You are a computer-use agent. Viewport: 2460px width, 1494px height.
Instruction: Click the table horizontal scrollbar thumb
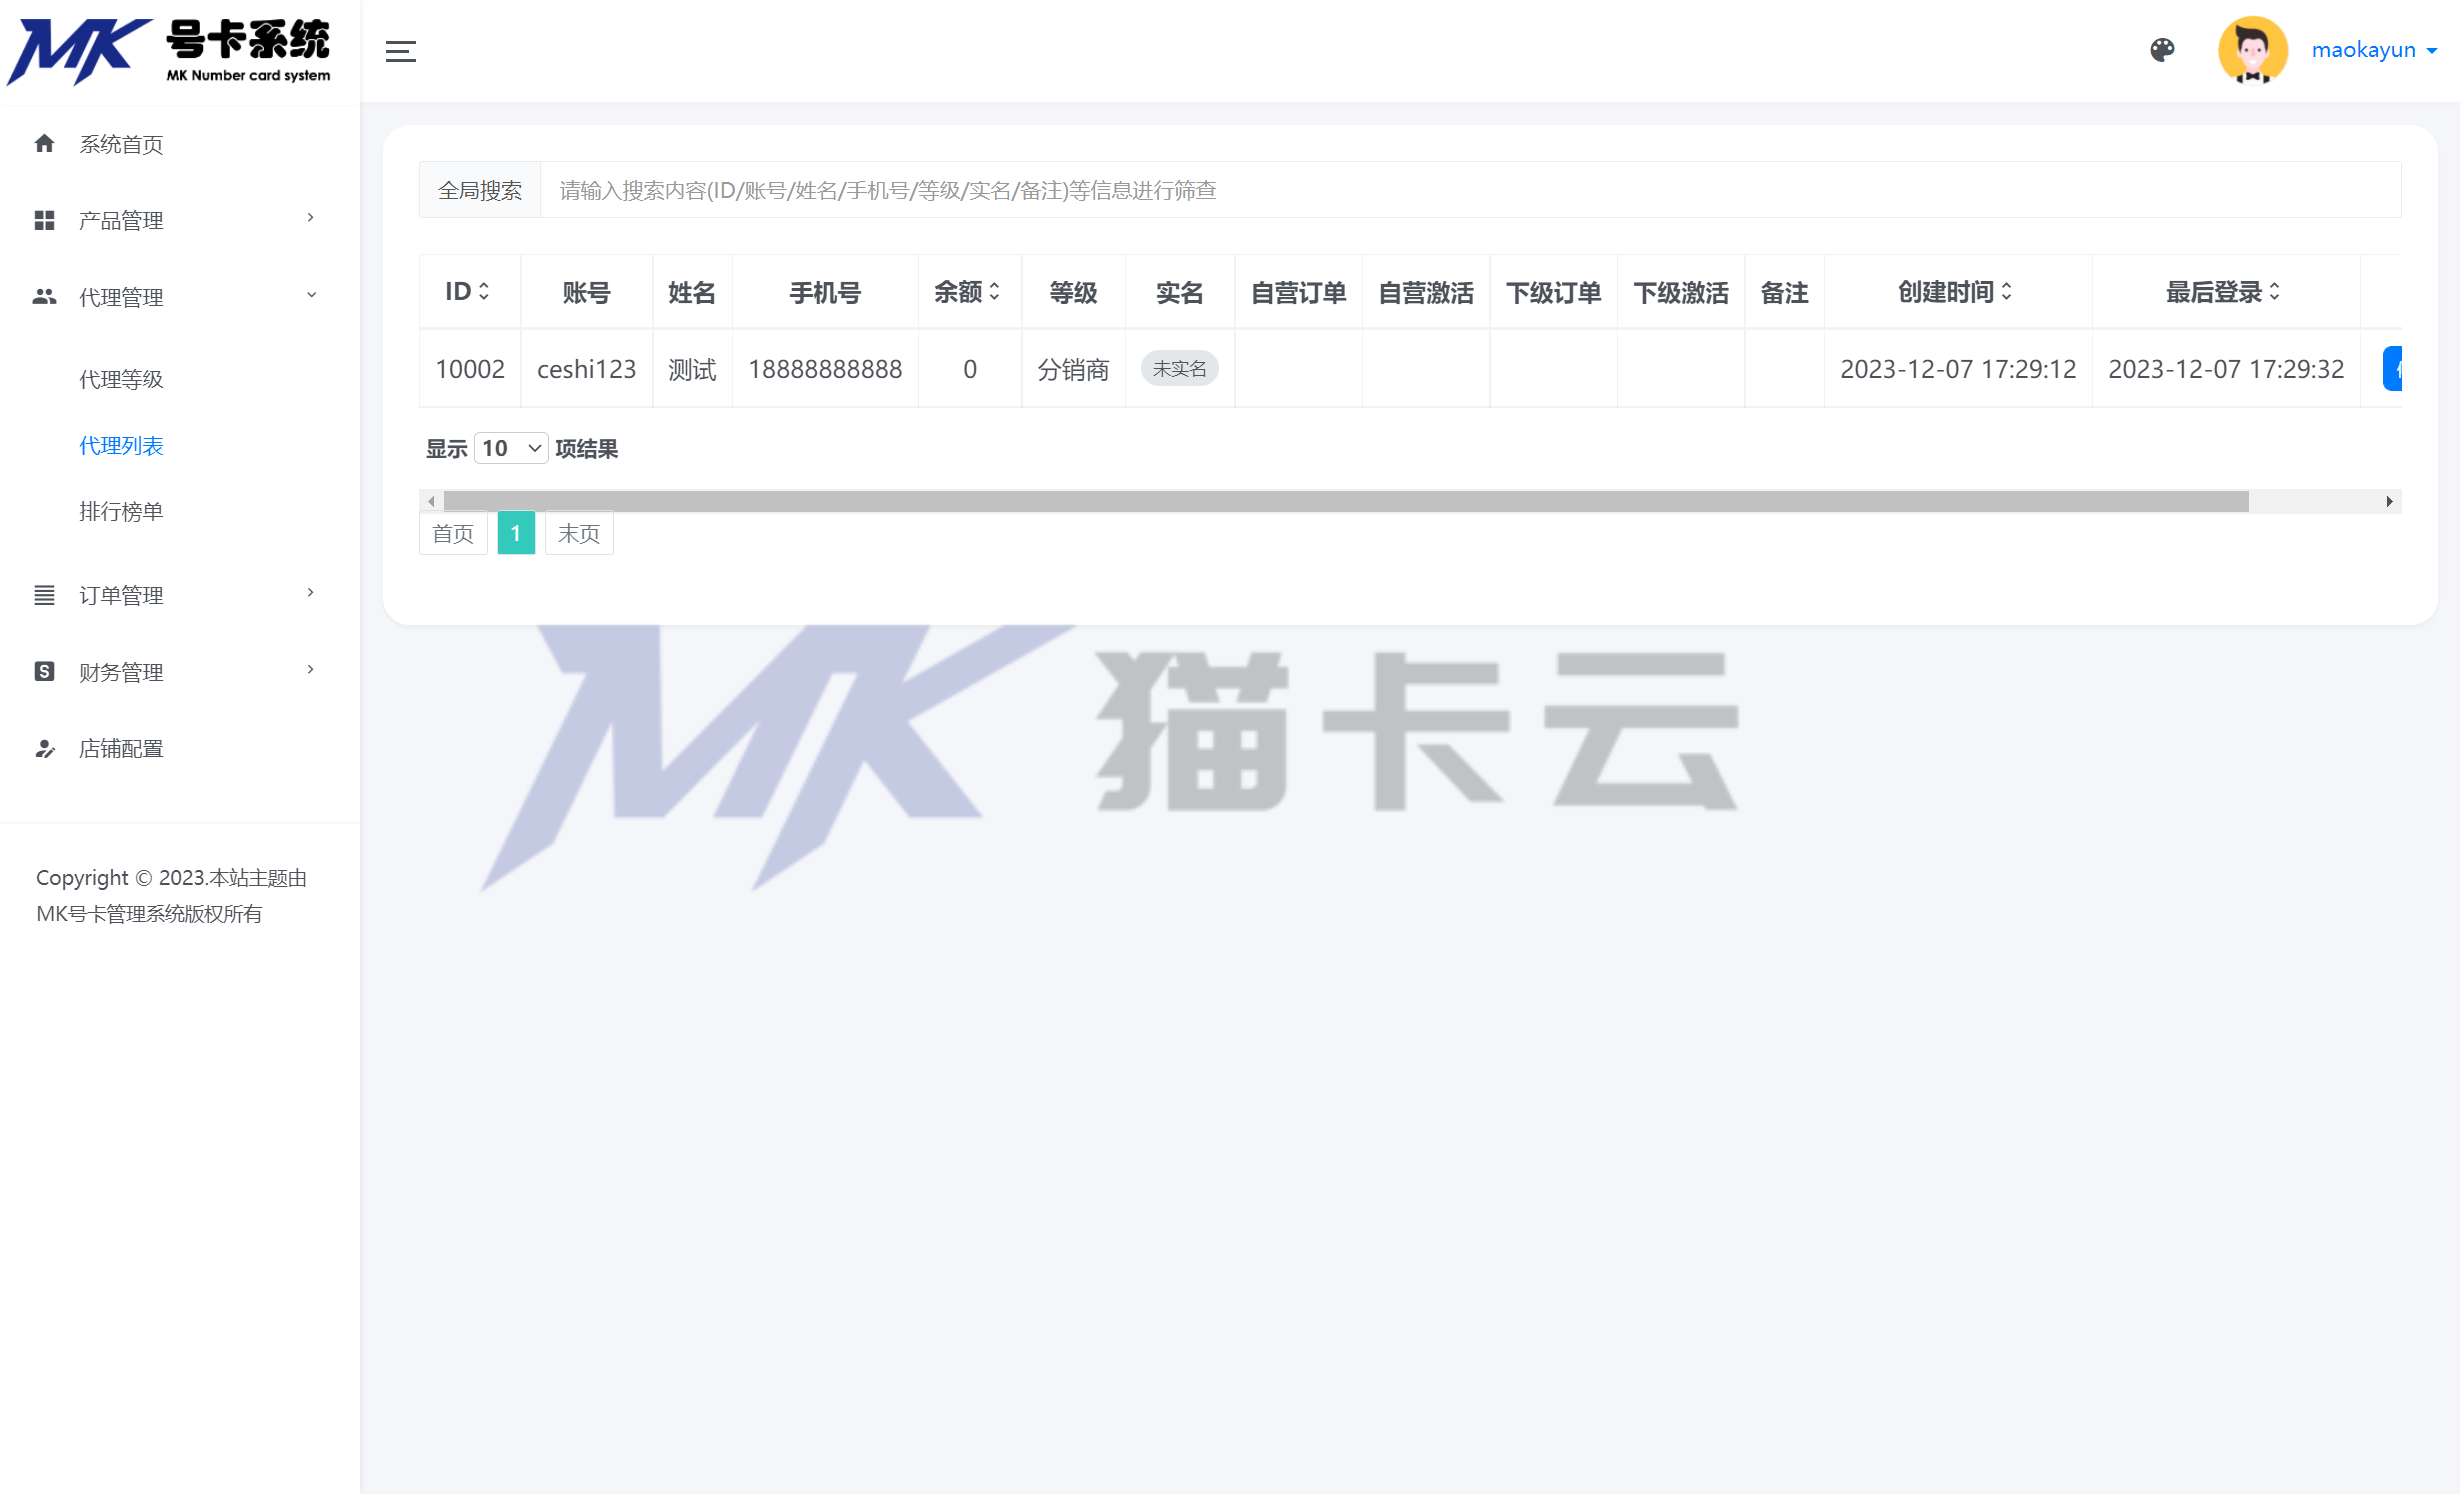(x=1346, y=501)
